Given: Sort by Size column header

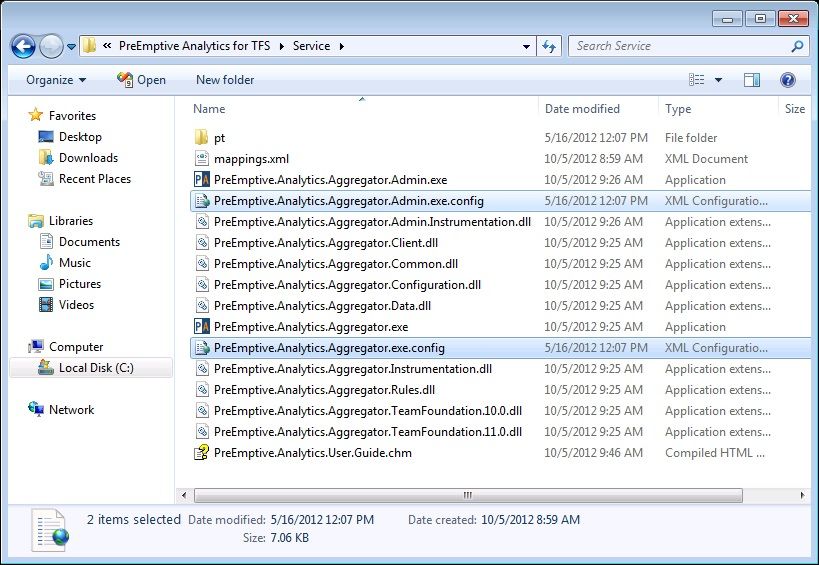Looking at the screenshot, I should [x=794, y=109].
